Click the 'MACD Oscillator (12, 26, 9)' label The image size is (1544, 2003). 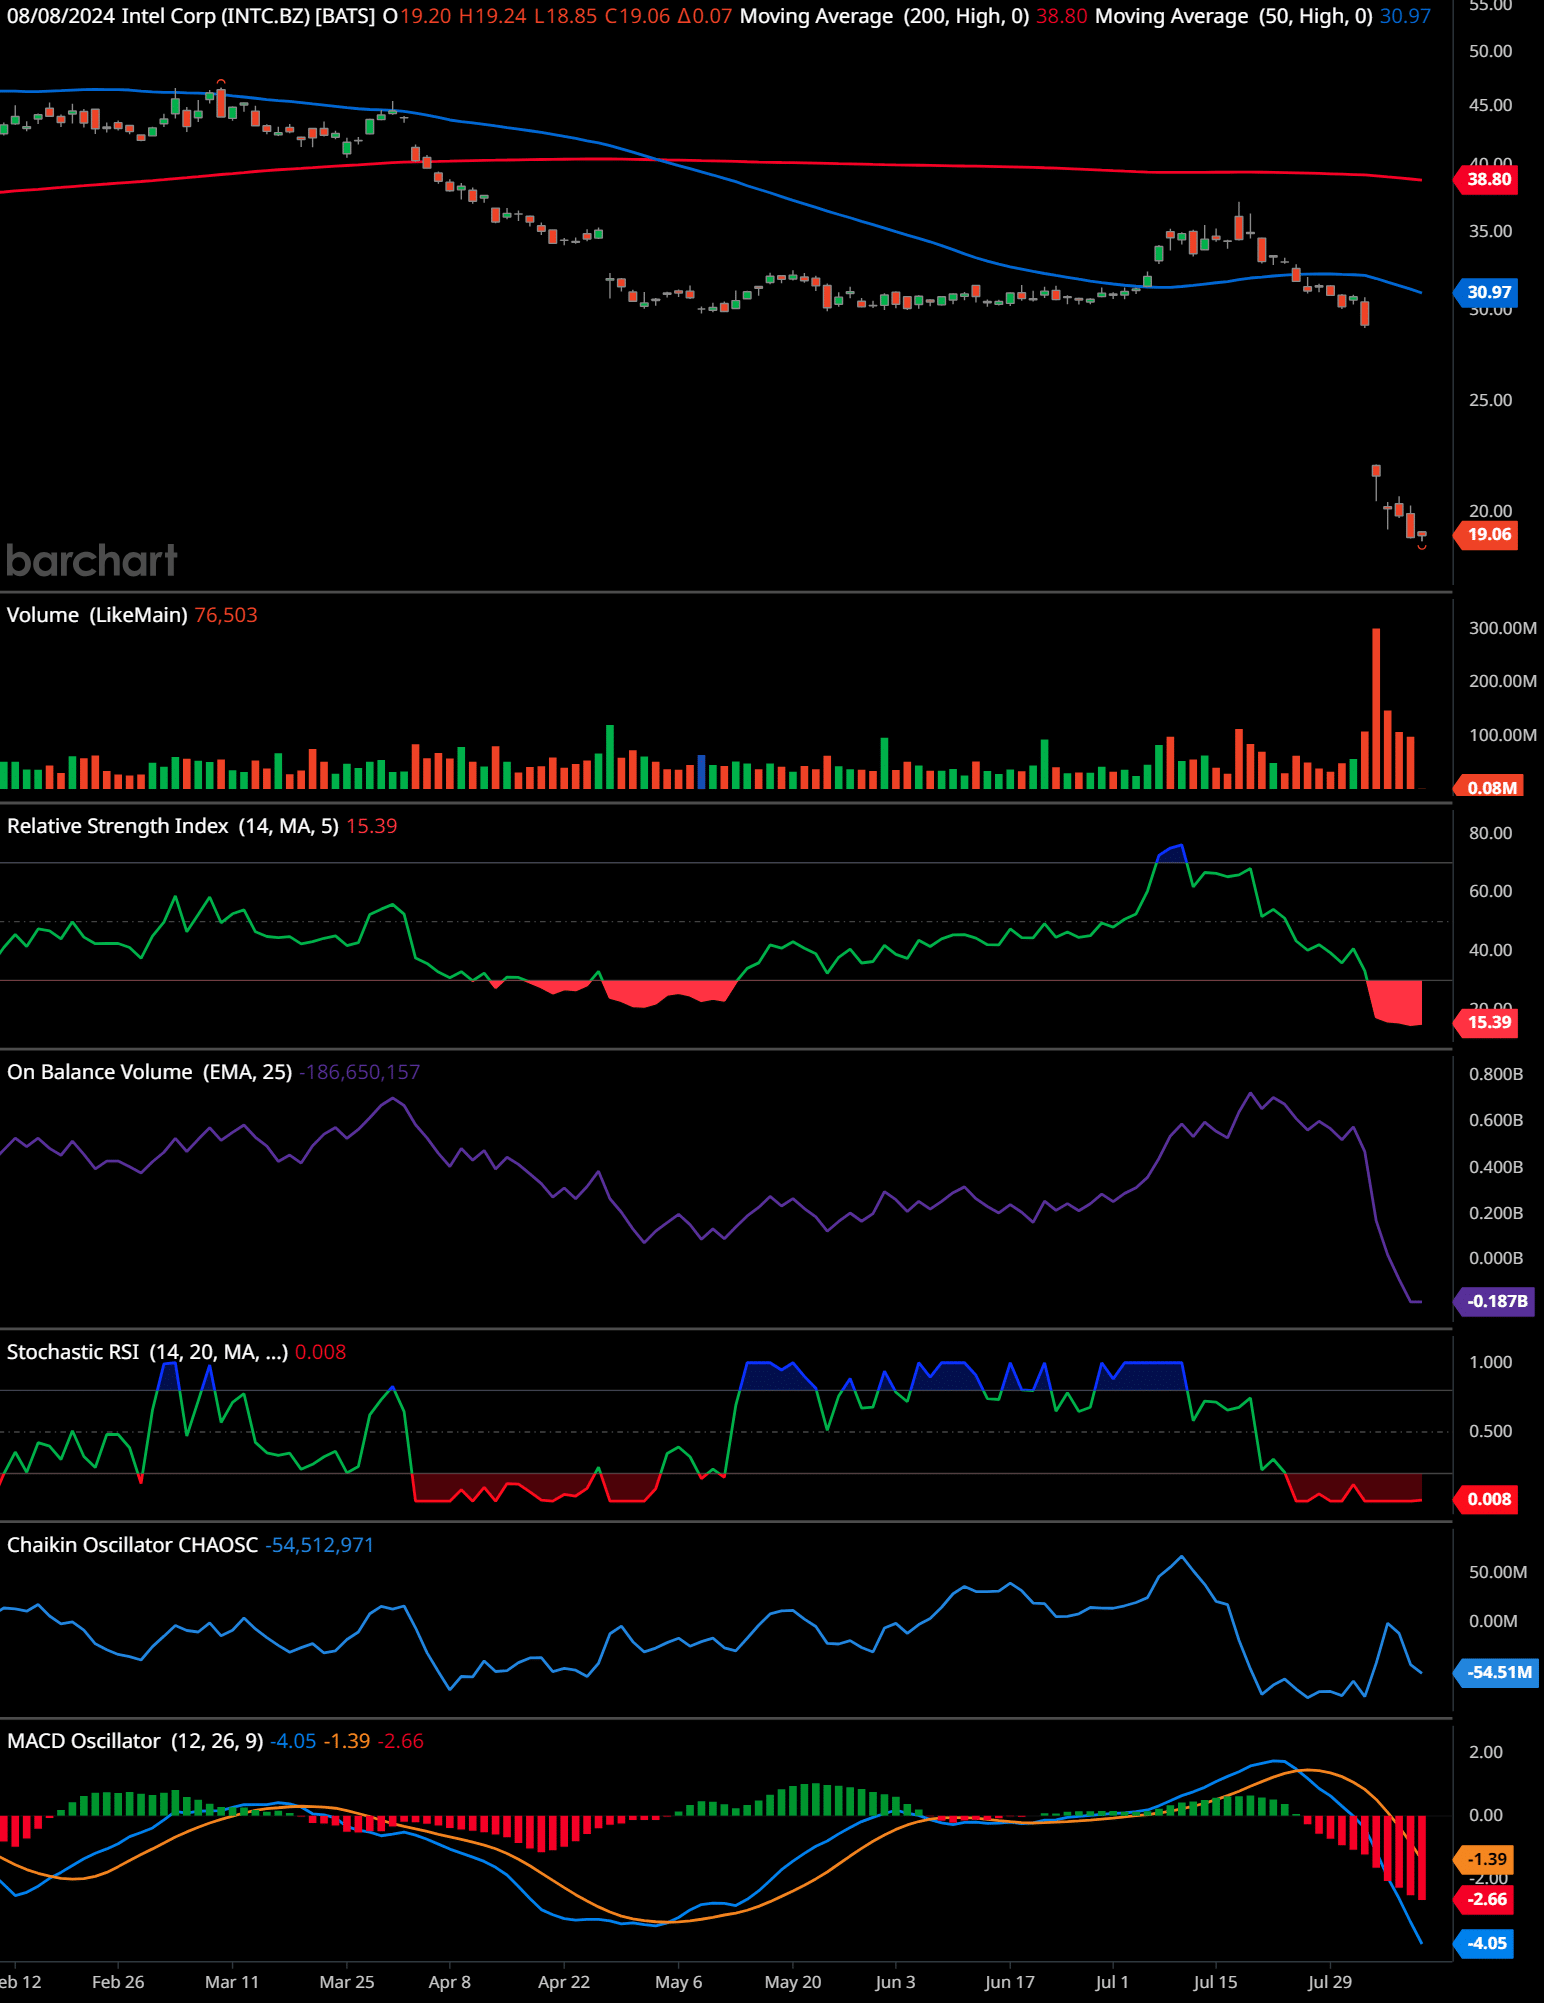pos(135,1741)
